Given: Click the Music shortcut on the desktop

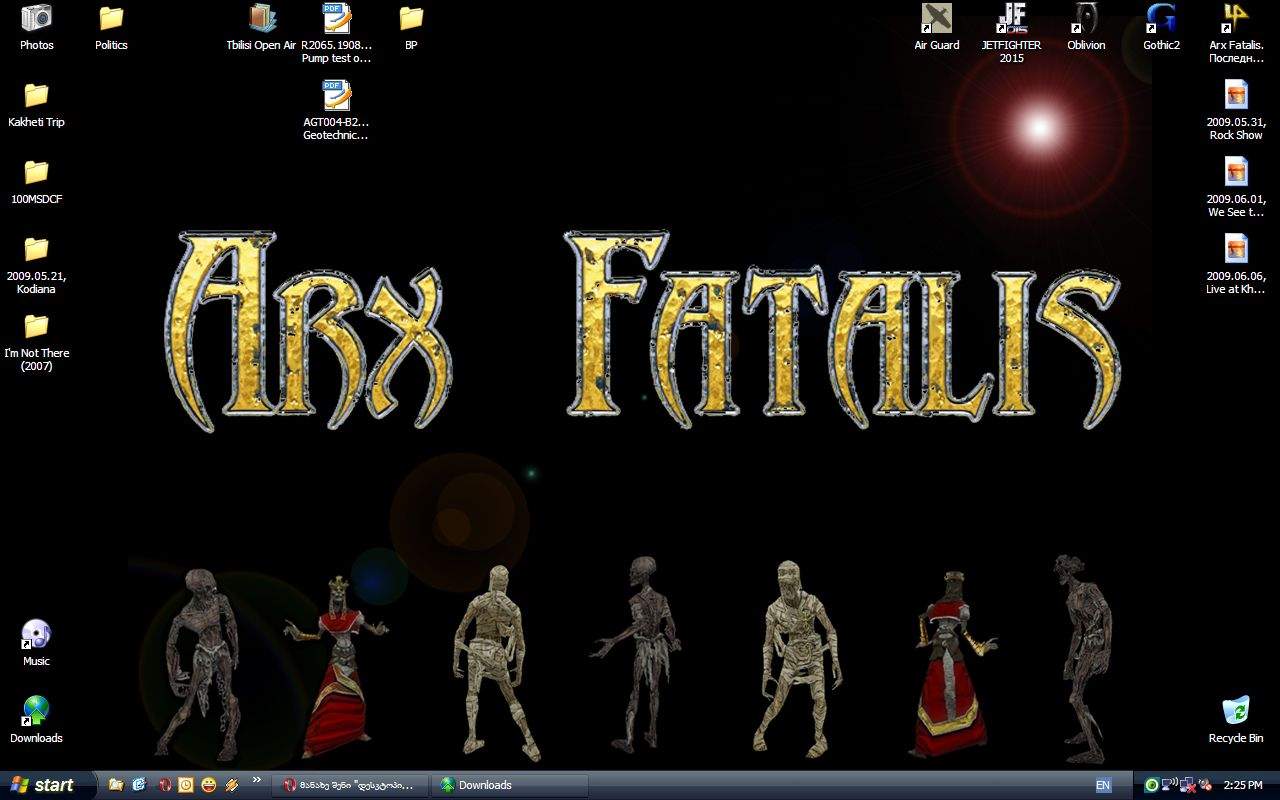Looking at the screenshot, I should pyautogui.click(x=36, y=636).
